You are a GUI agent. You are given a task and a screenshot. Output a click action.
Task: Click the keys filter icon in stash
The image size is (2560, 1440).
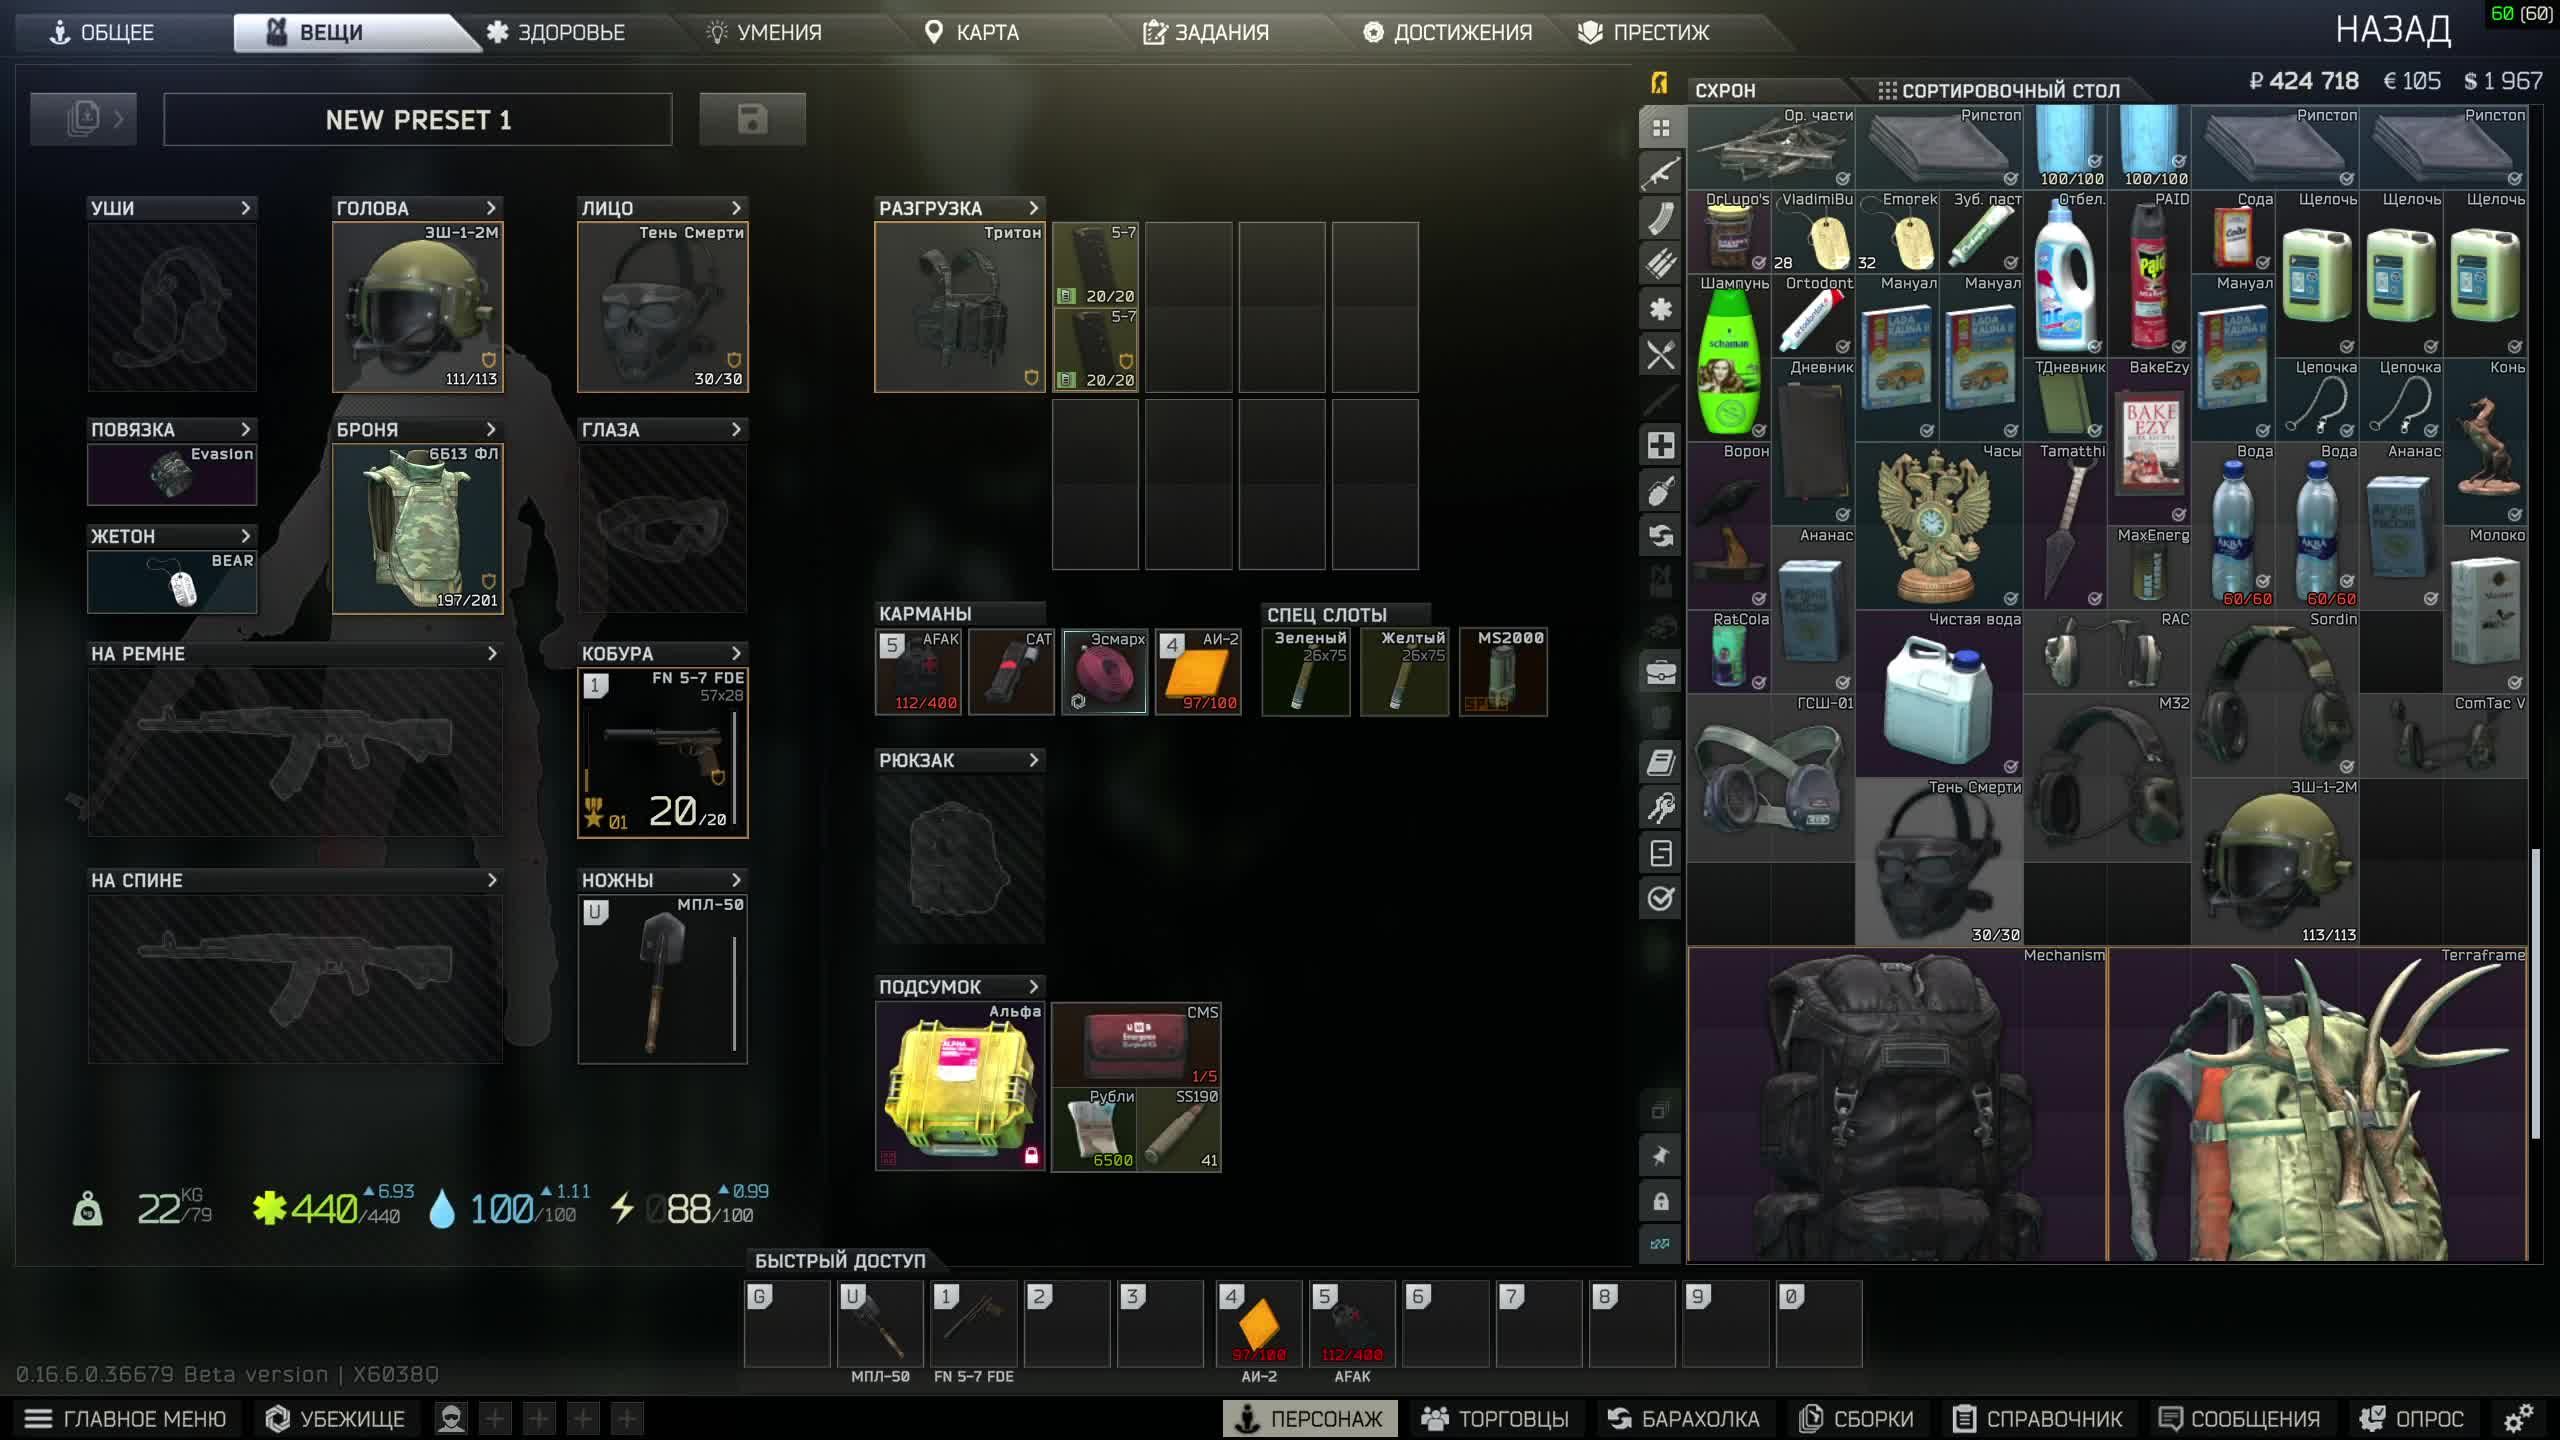[1660, 807]
